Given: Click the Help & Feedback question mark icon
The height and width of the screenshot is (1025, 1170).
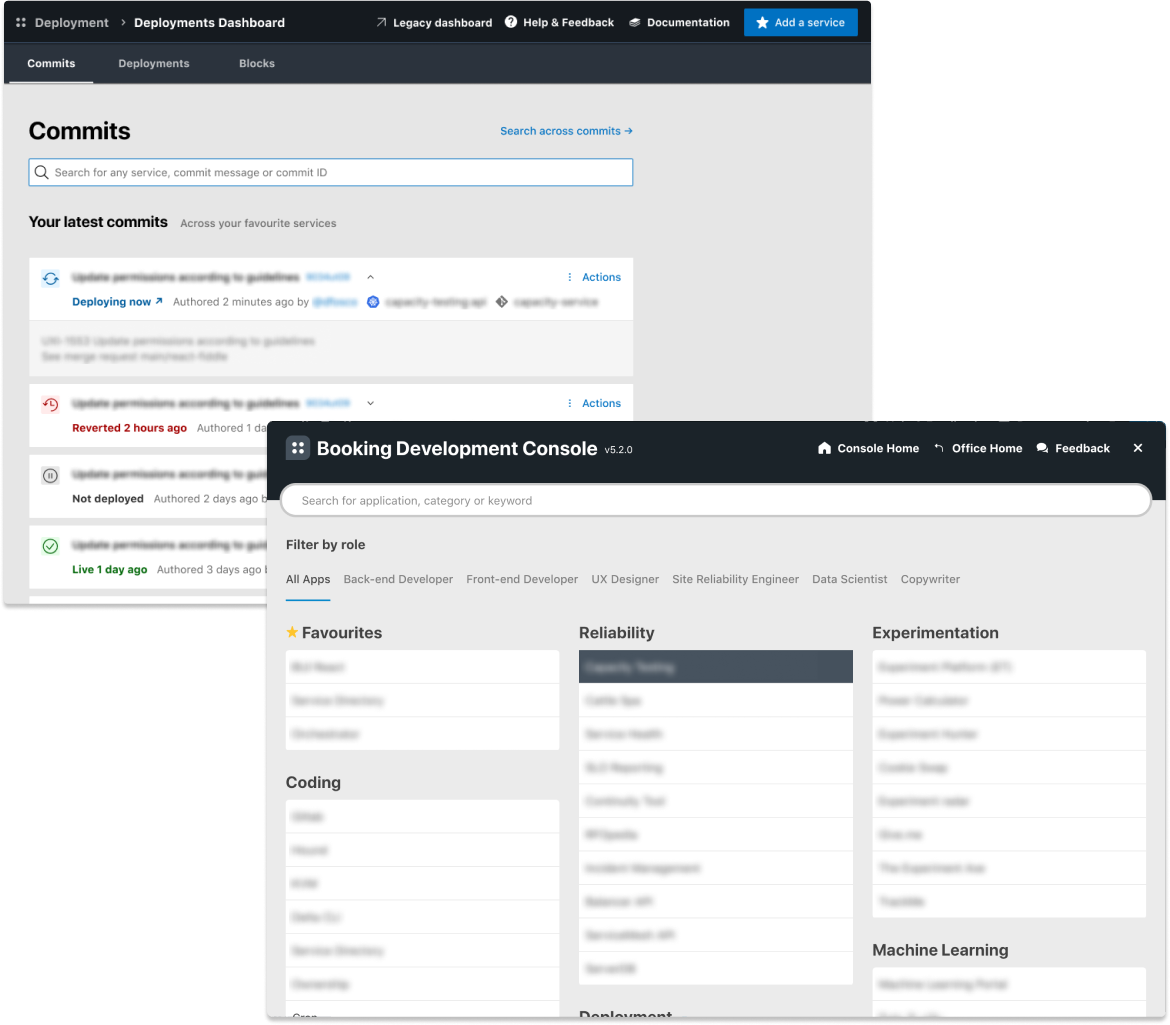Looking at the screenshot, I should tap(510, 22).
